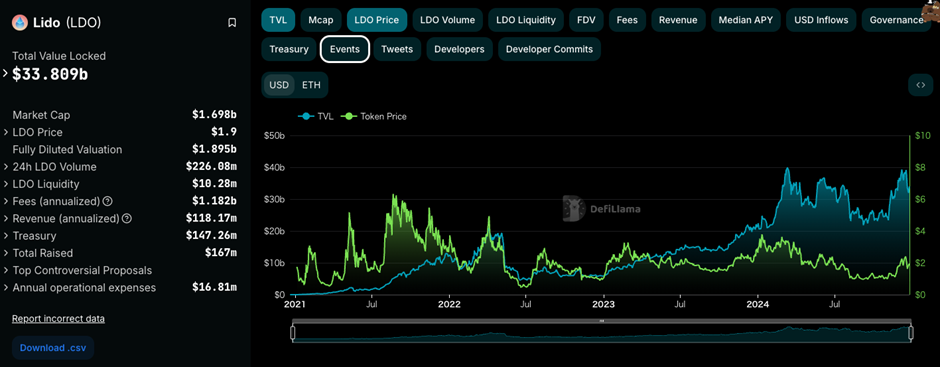
Task: Click the Fully Diluted Valuation value $1.895b
Action: click(214, 149)
